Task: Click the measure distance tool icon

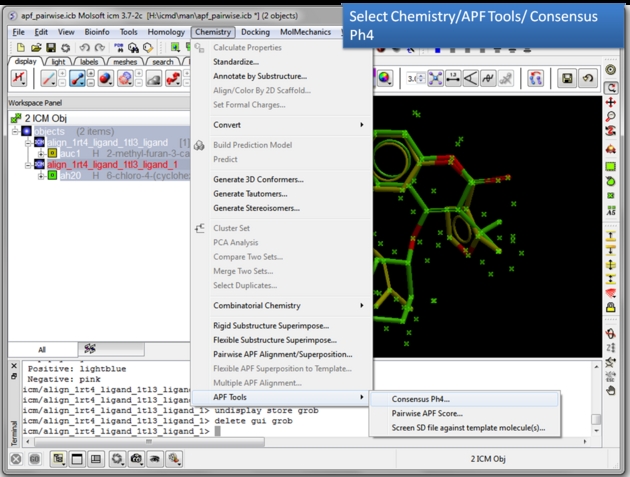Action: tap(451, 78)
